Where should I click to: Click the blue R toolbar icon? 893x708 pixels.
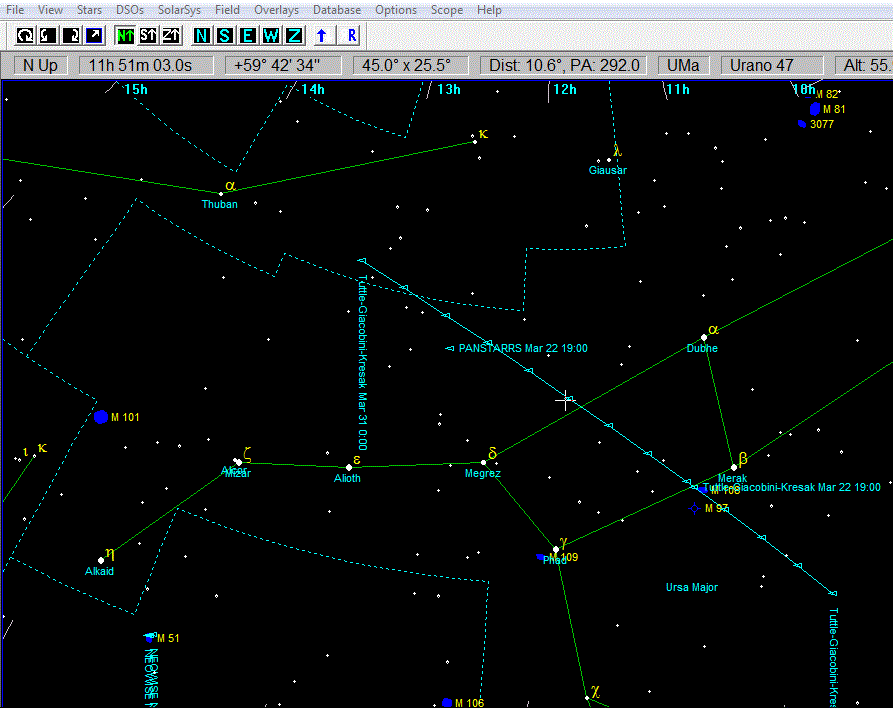pos(351,36)
